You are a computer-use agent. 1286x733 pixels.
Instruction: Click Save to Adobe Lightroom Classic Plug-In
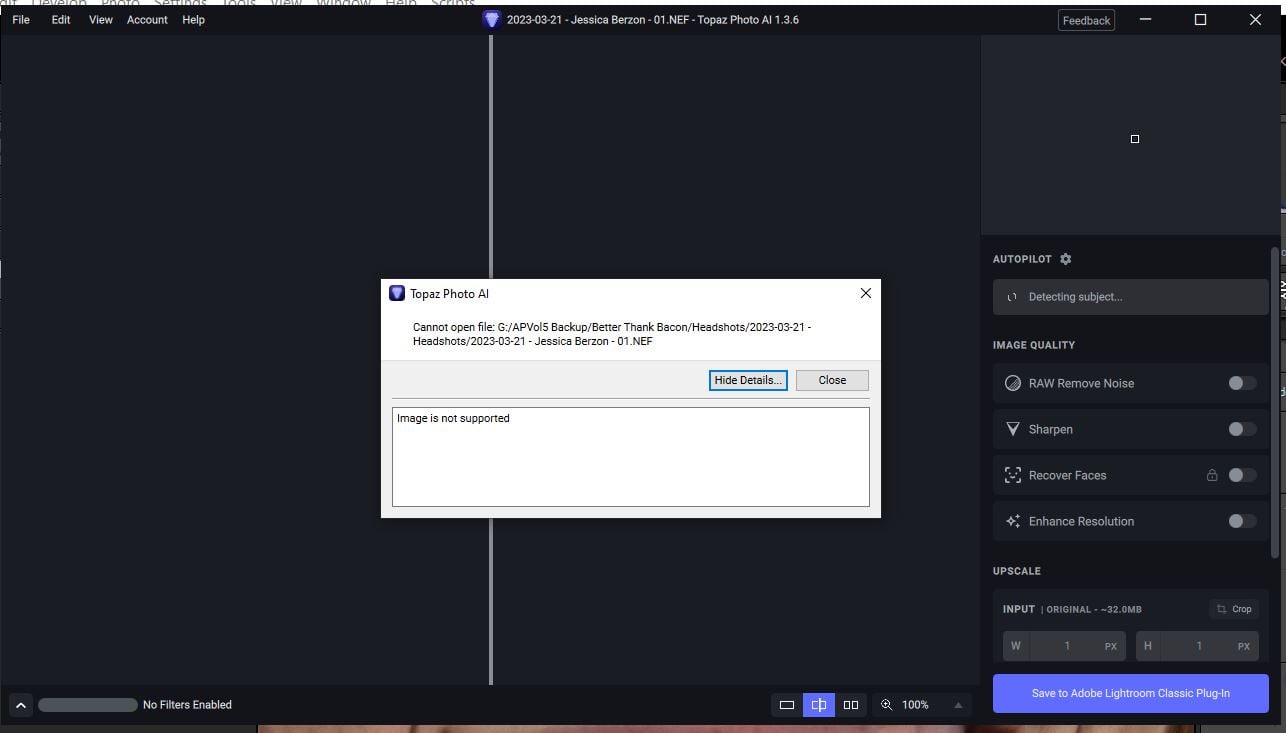[1130, 692]
